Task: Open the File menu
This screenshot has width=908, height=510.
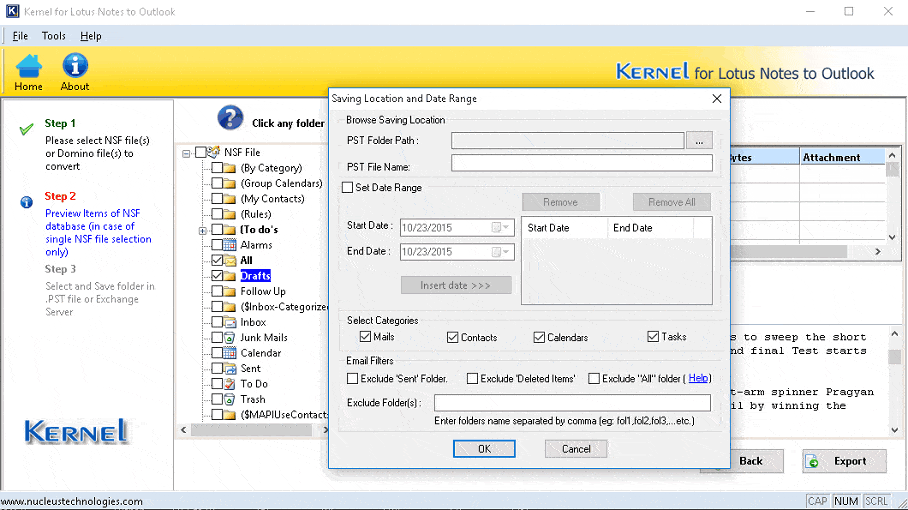Action: point(20,36)
